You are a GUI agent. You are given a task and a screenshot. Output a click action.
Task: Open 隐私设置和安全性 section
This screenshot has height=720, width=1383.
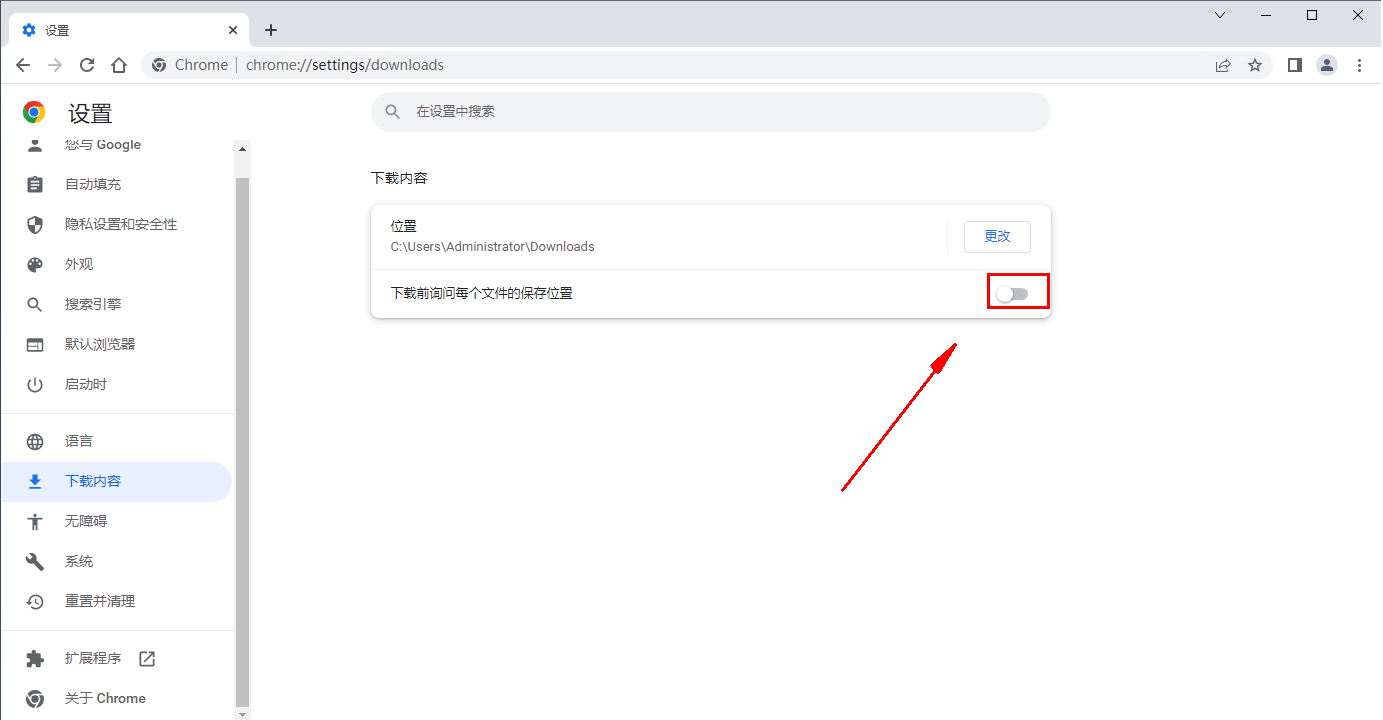coord(121,225)
